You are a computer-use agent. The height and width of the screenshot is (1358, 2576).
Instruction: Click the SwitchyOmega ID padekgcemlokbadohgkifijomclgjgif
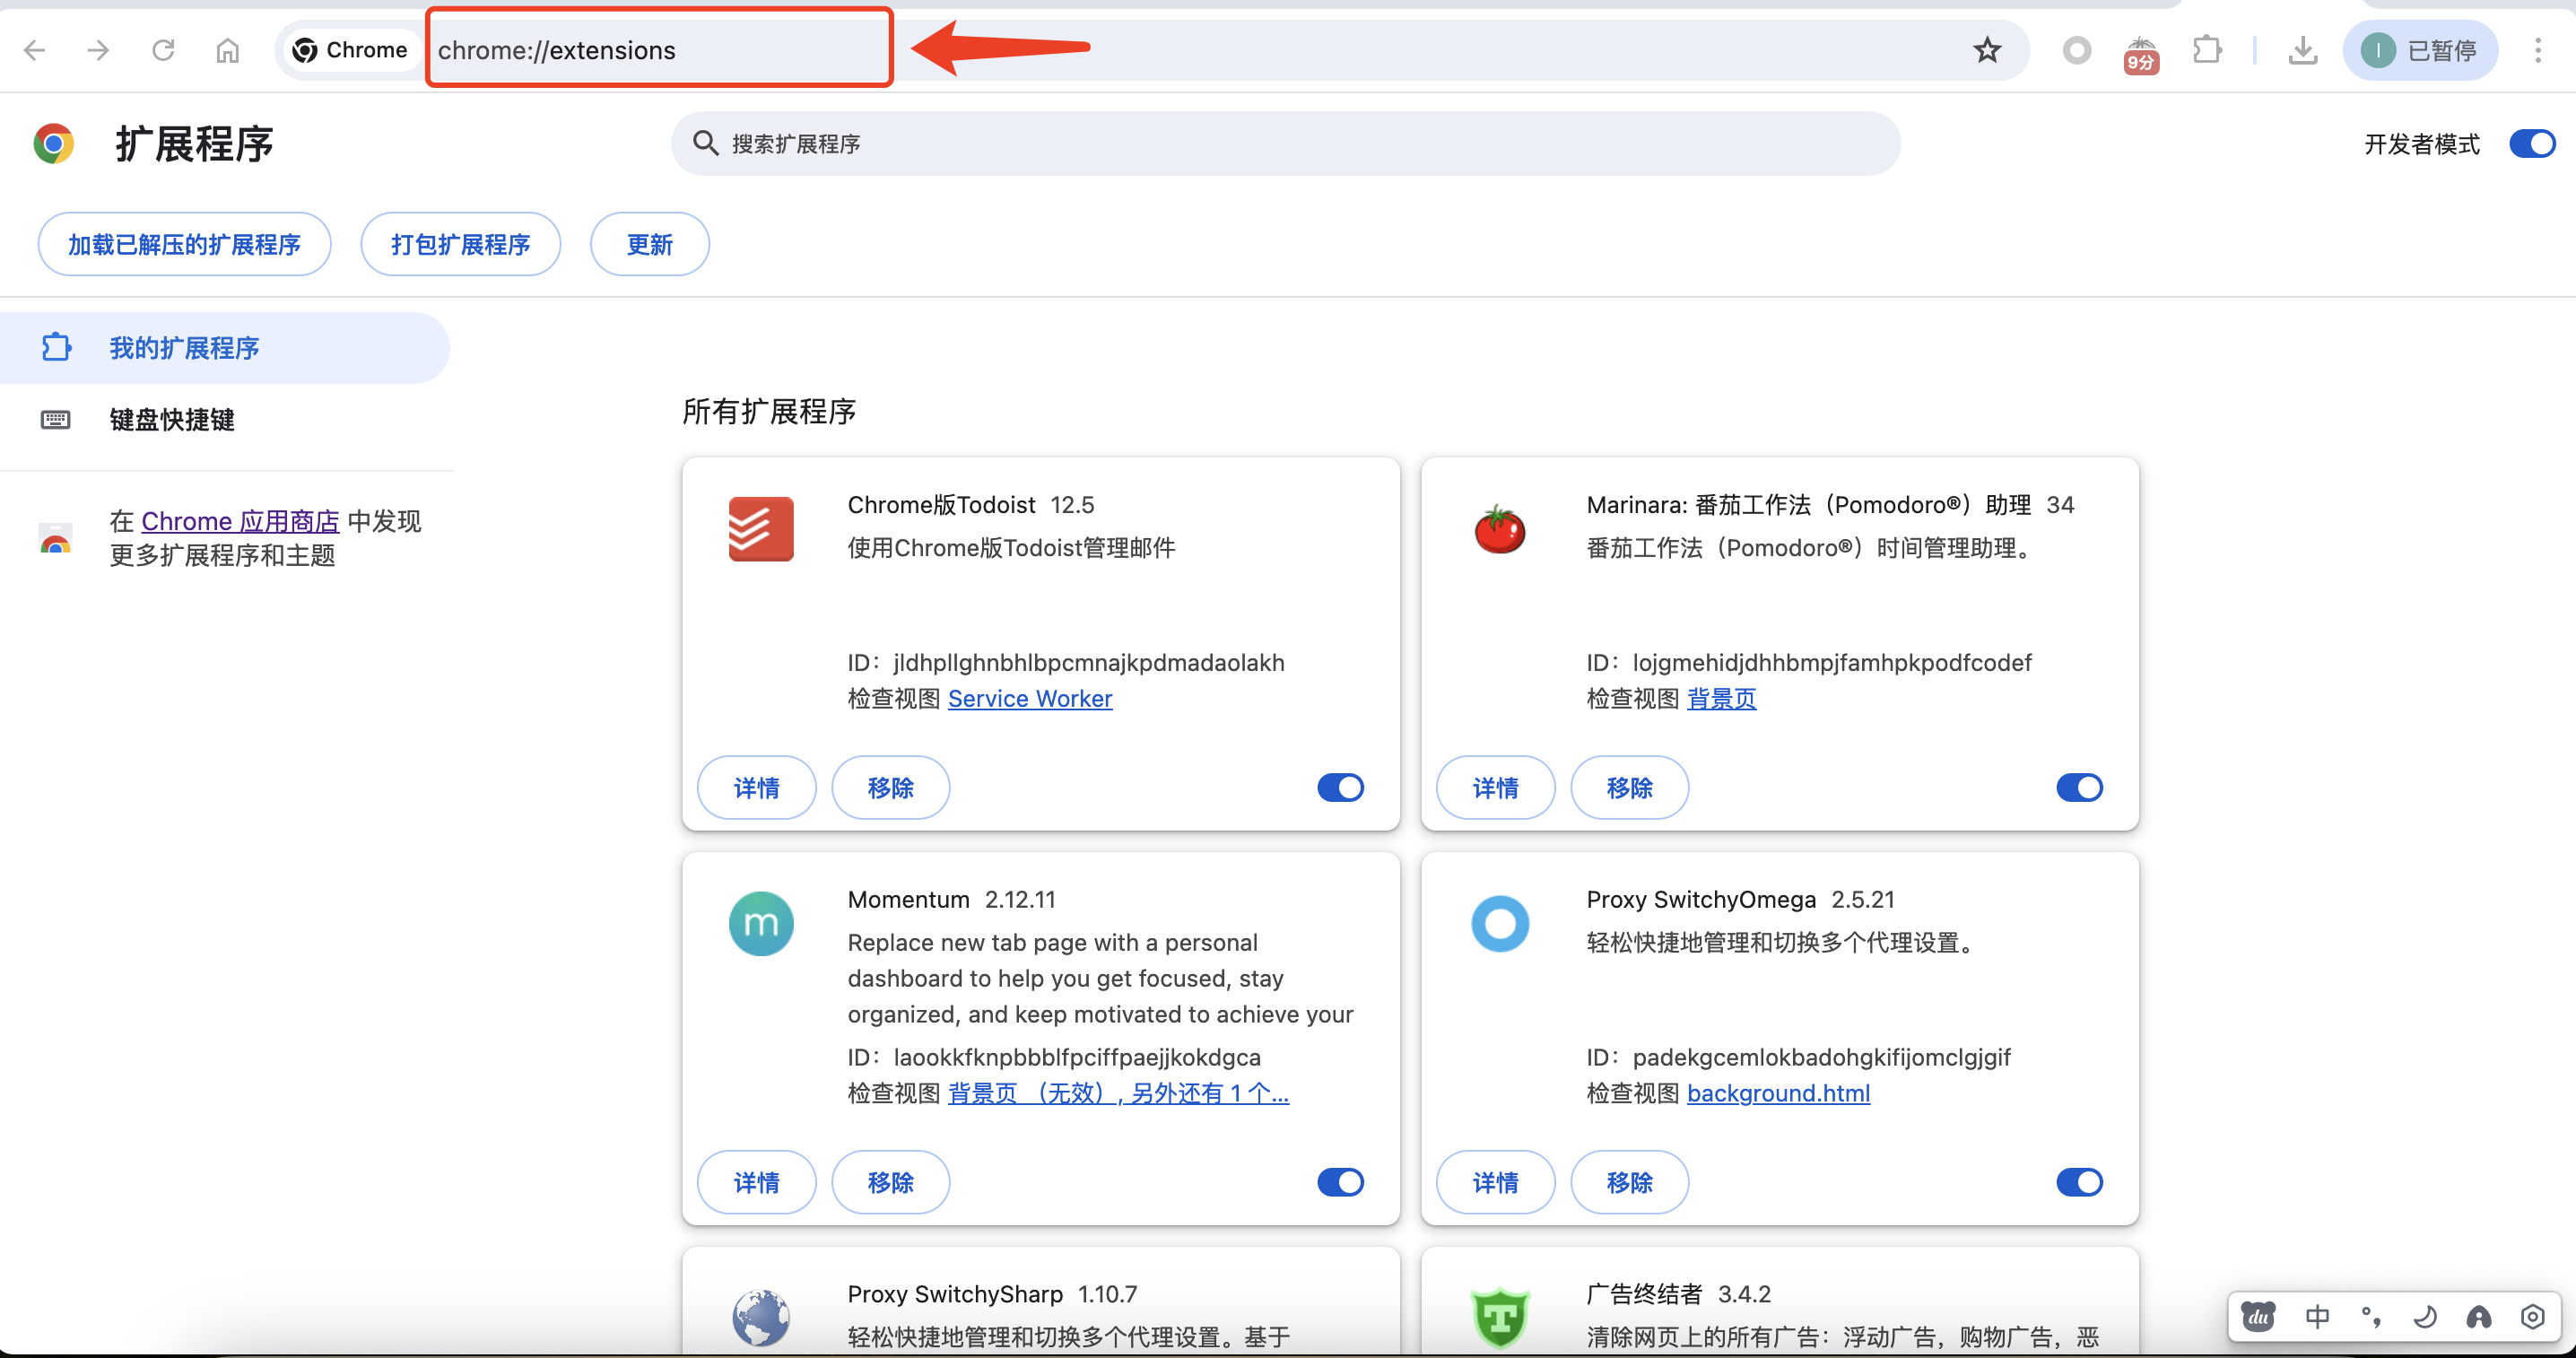point(1820,1057)
